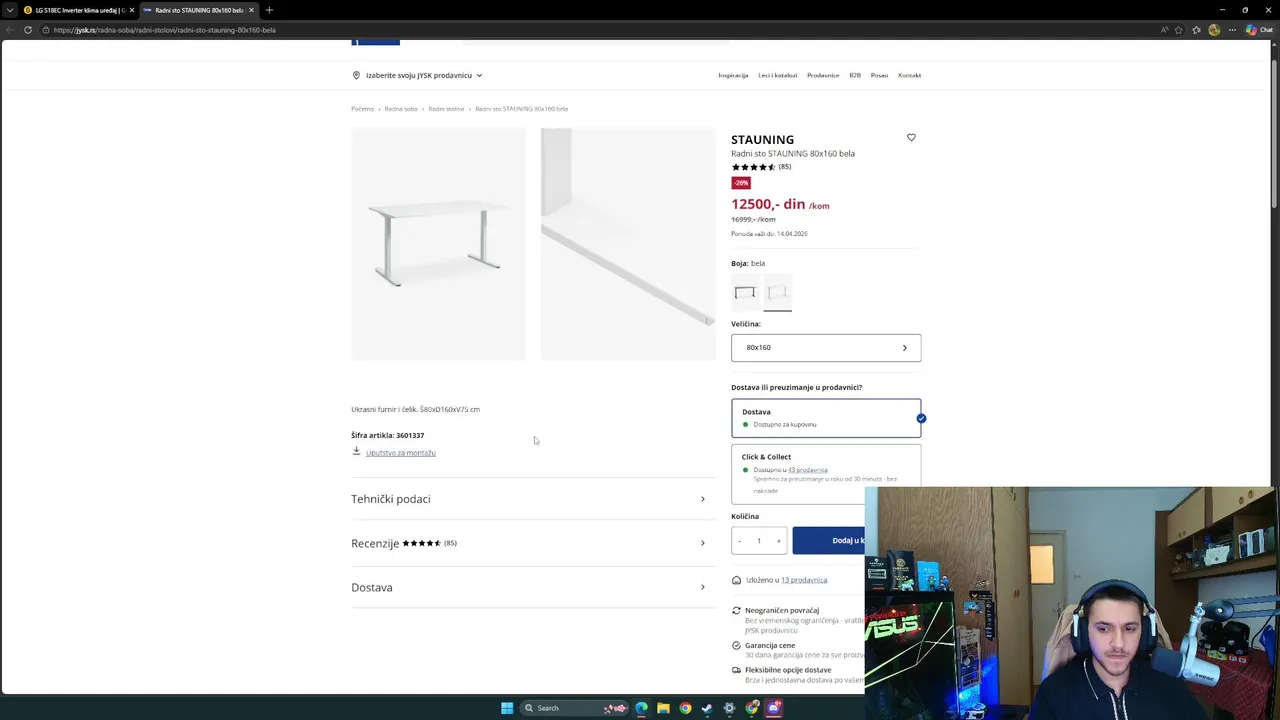Open the desk leg close-up image
The width and height of the screenshot is (1280, 720).
628,244
